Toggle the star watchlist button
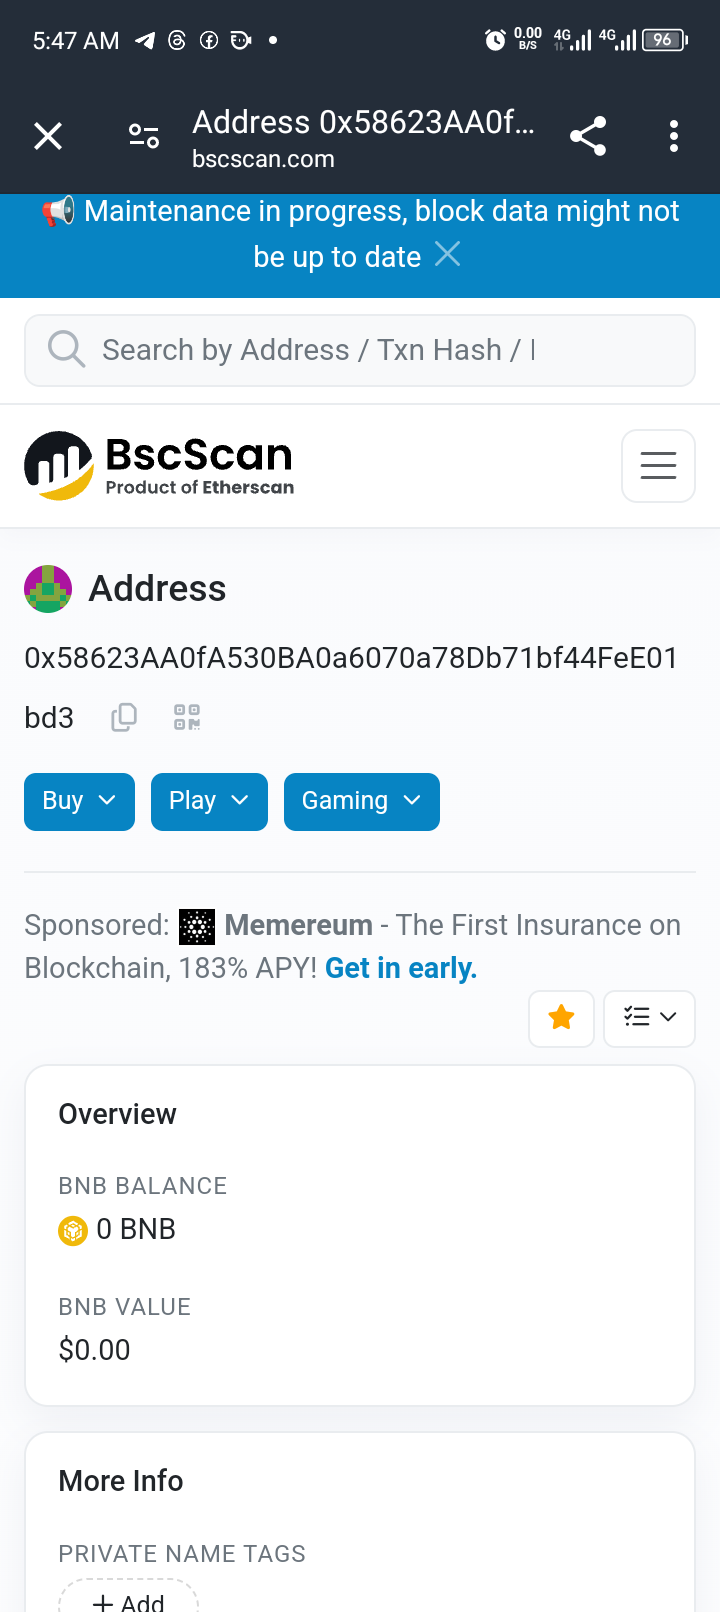The width and height of the screenshot is (720, 1612). (x=561, y=1018)
